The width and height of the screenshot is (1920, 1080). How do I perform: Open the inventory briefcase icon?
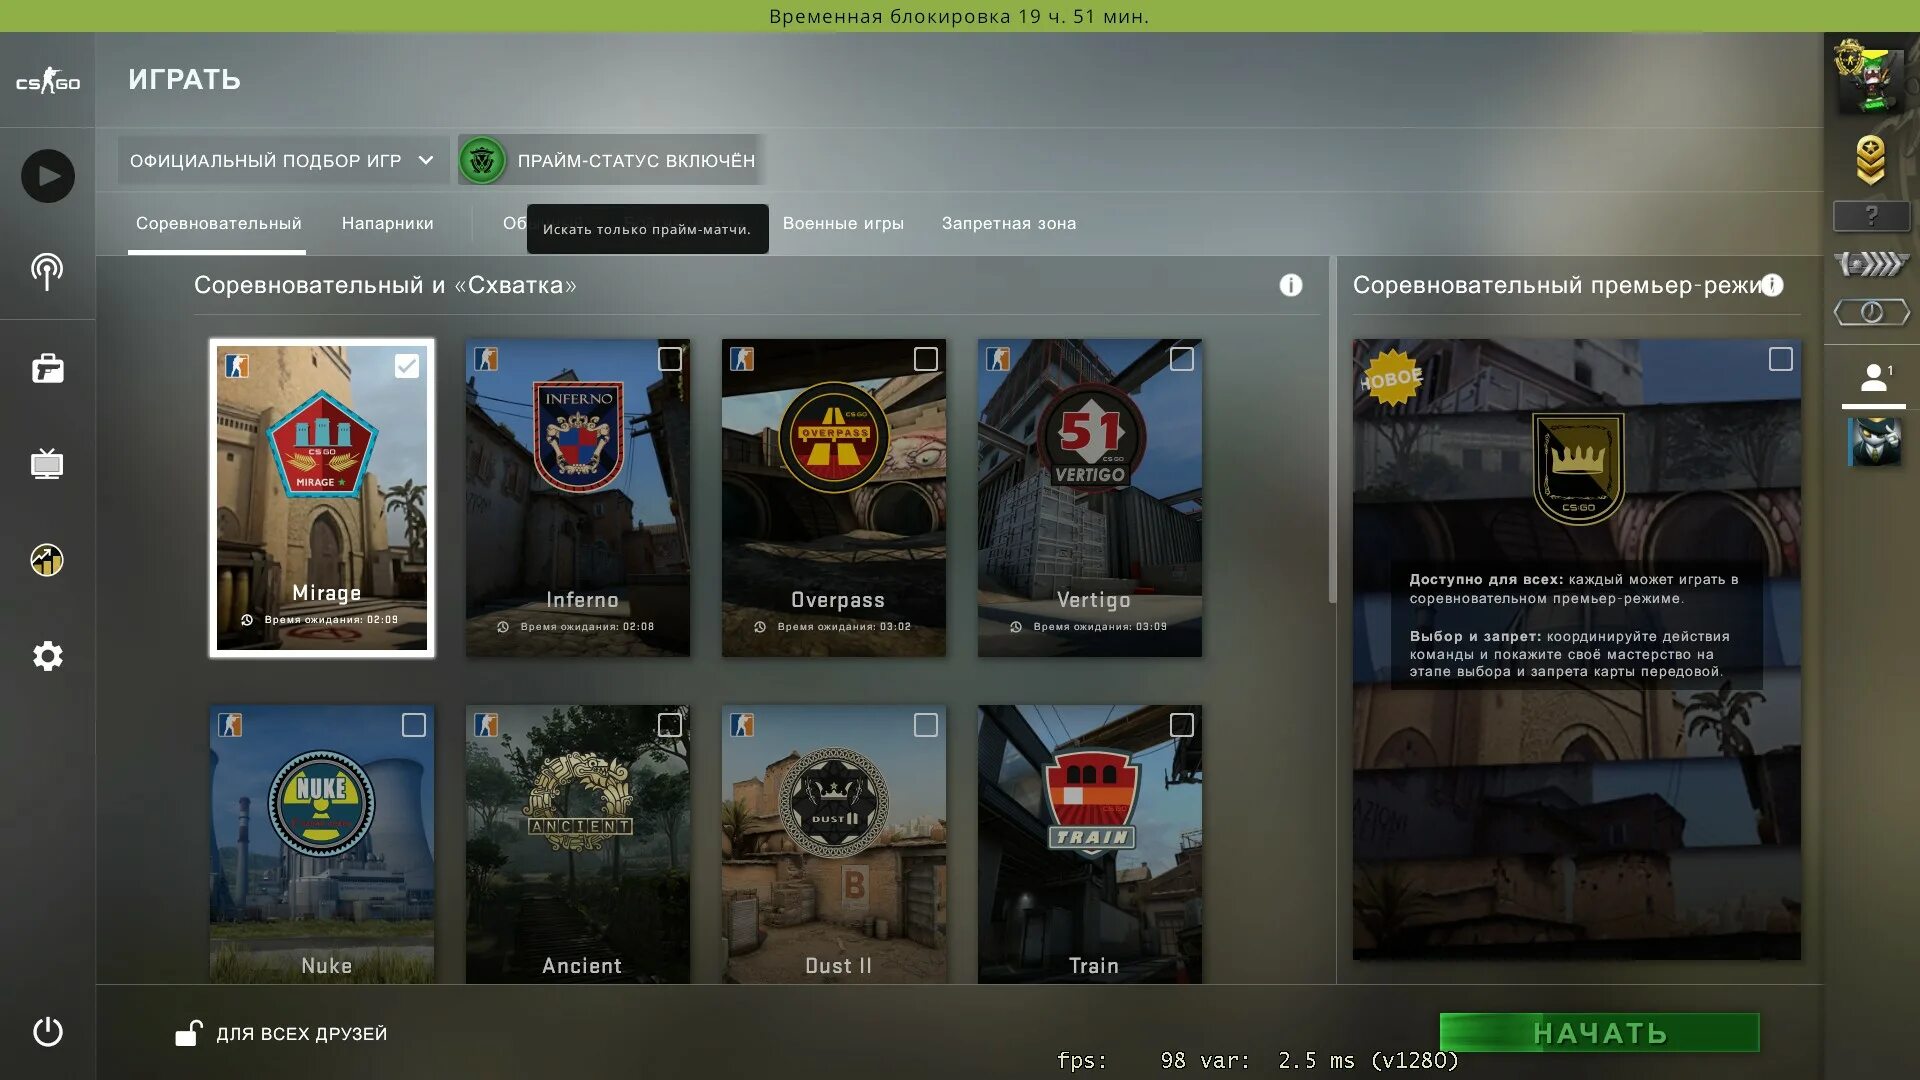tap(47, 369)
